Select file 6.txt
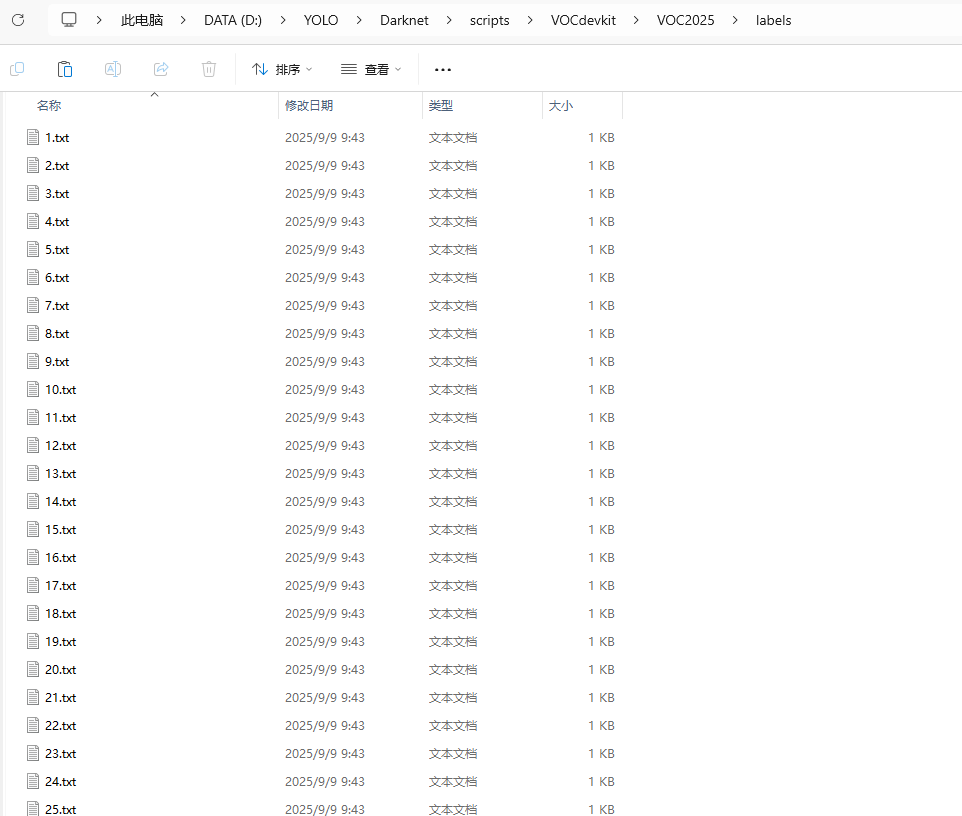 click(57, 278)
